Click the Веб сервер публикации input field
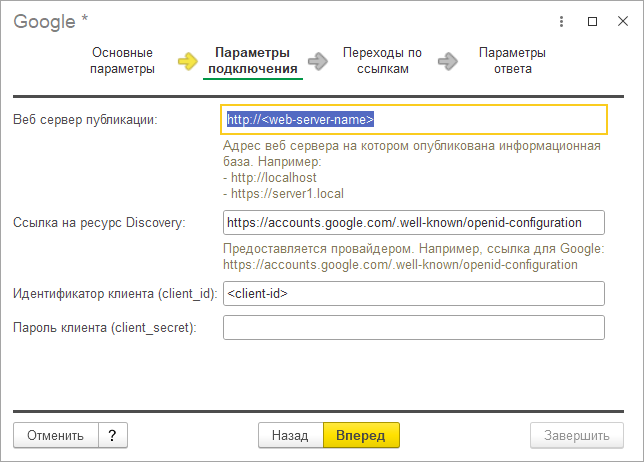644x462 pixels. pyautogui.click(x=414, y=120)
